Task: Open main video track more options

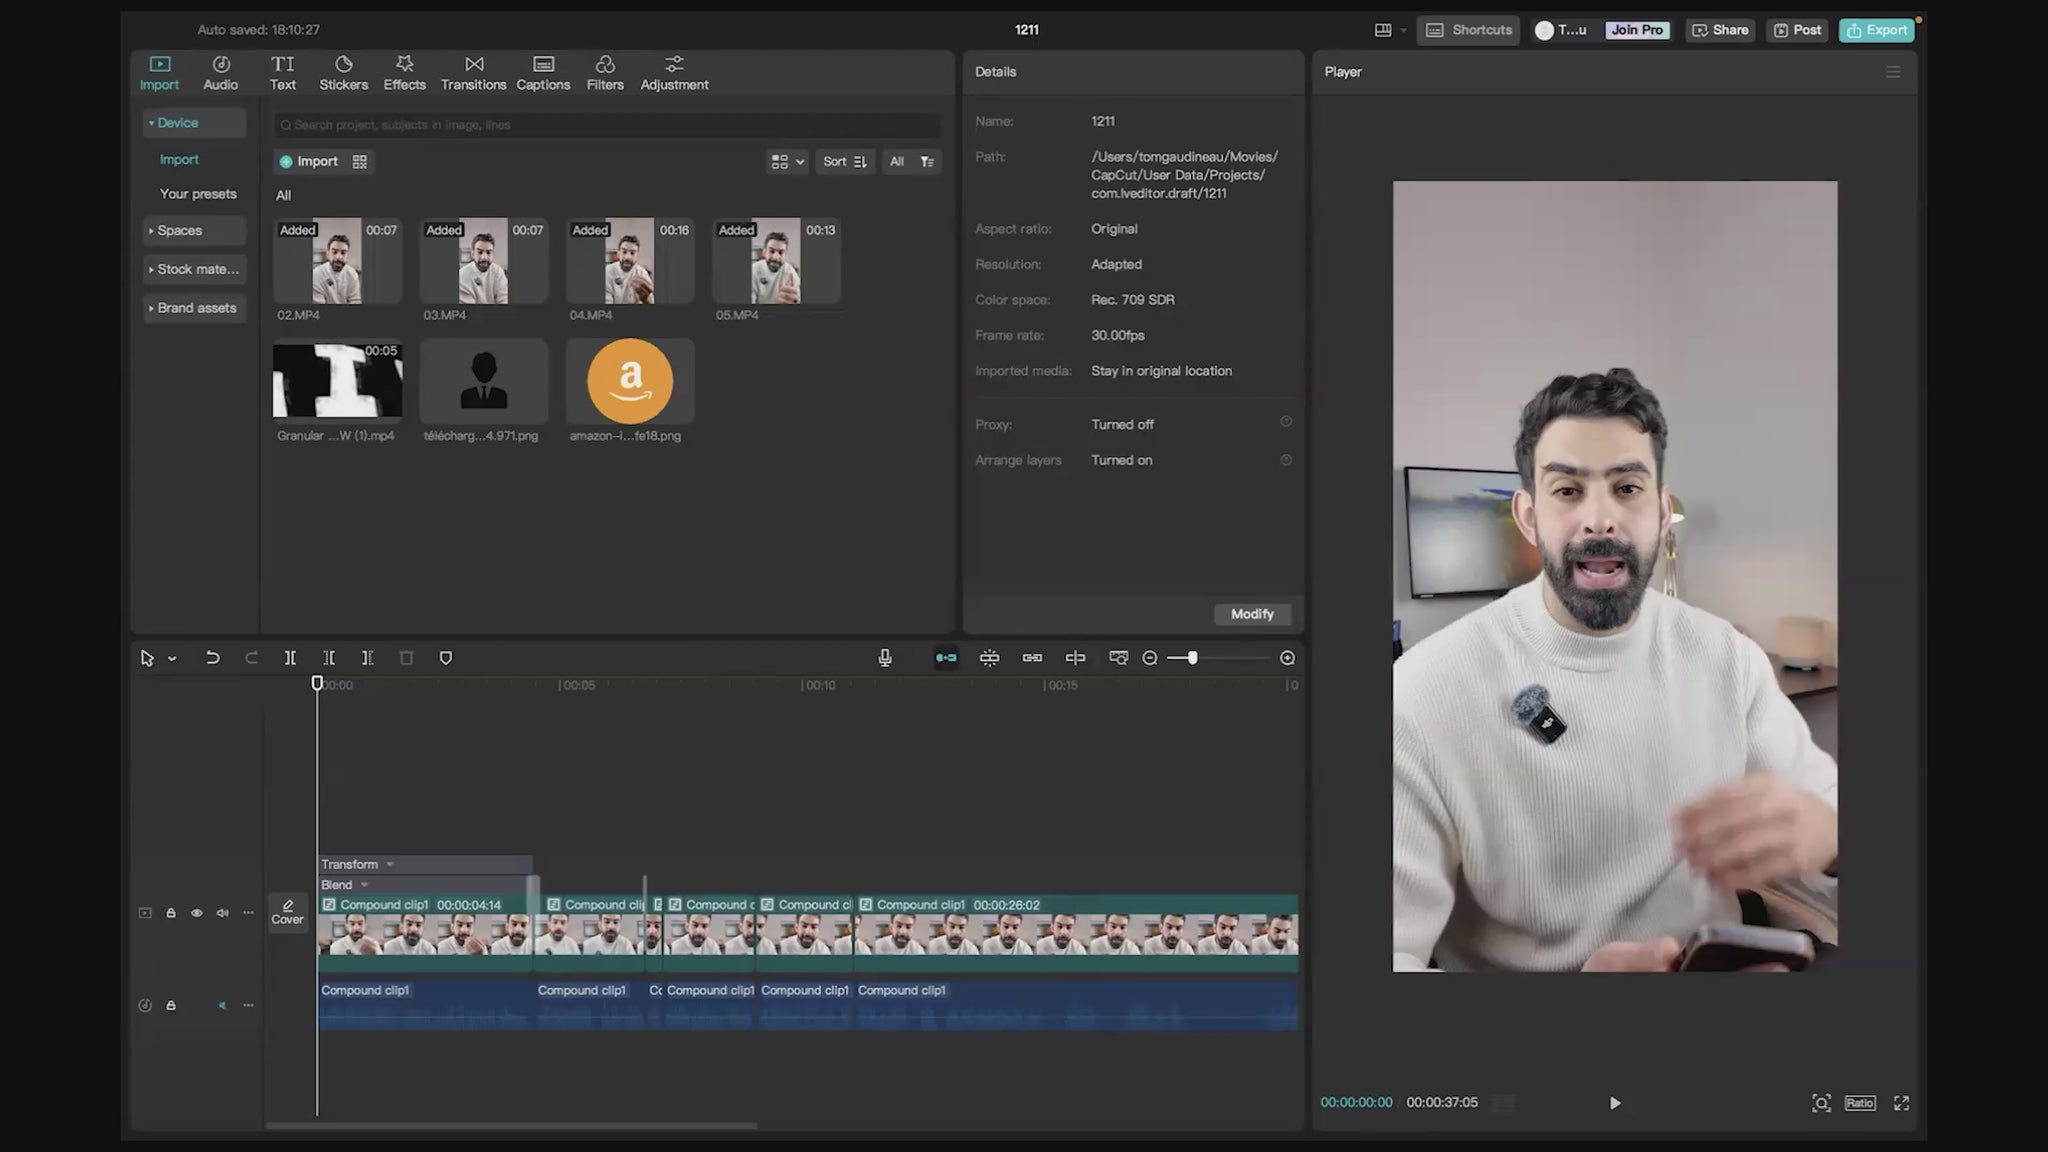Action: [x=248, y=913]
